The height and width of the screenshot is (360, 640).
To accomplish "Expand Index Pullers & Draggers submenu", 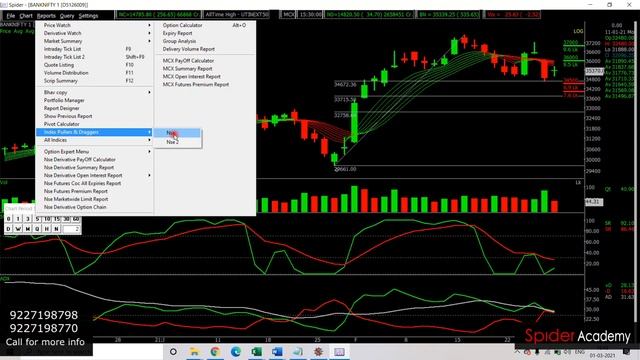I will [x=94, y=132].
